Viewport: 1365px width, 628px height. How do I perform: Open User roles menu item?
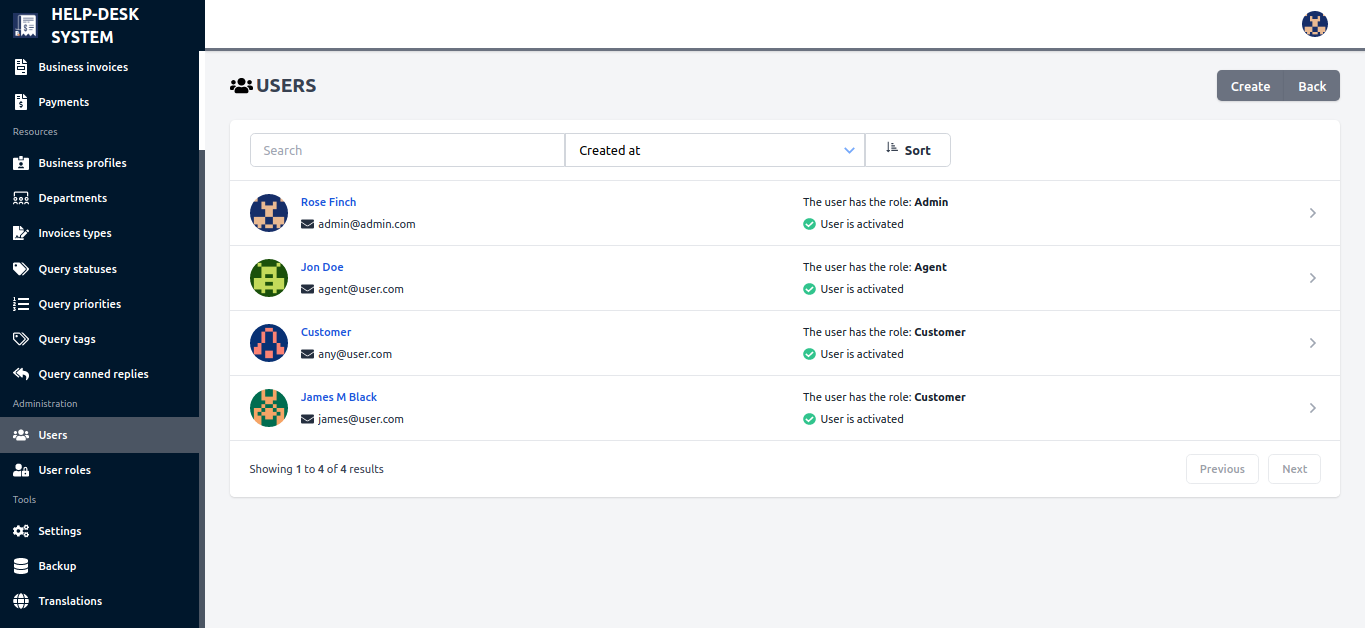(x=64, y=470)
